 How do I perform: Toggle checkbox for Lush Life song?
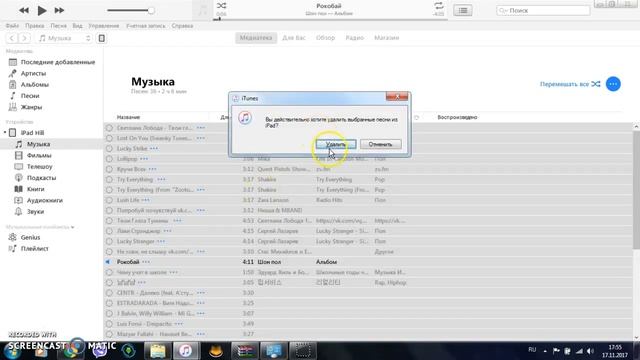point(109,200)
